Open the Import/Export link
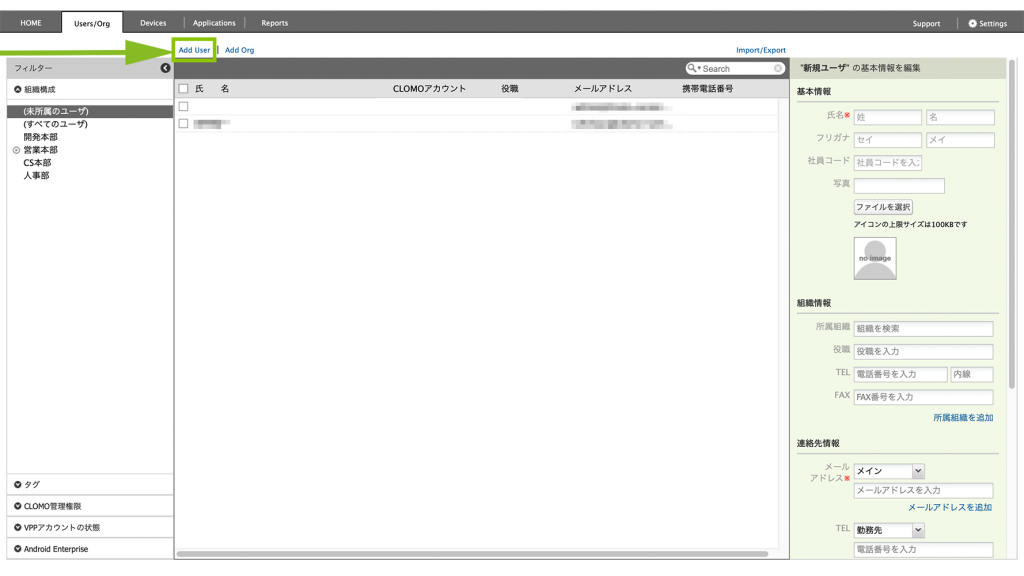Viewport: 1024px width, 576px height. click(761, 50)
